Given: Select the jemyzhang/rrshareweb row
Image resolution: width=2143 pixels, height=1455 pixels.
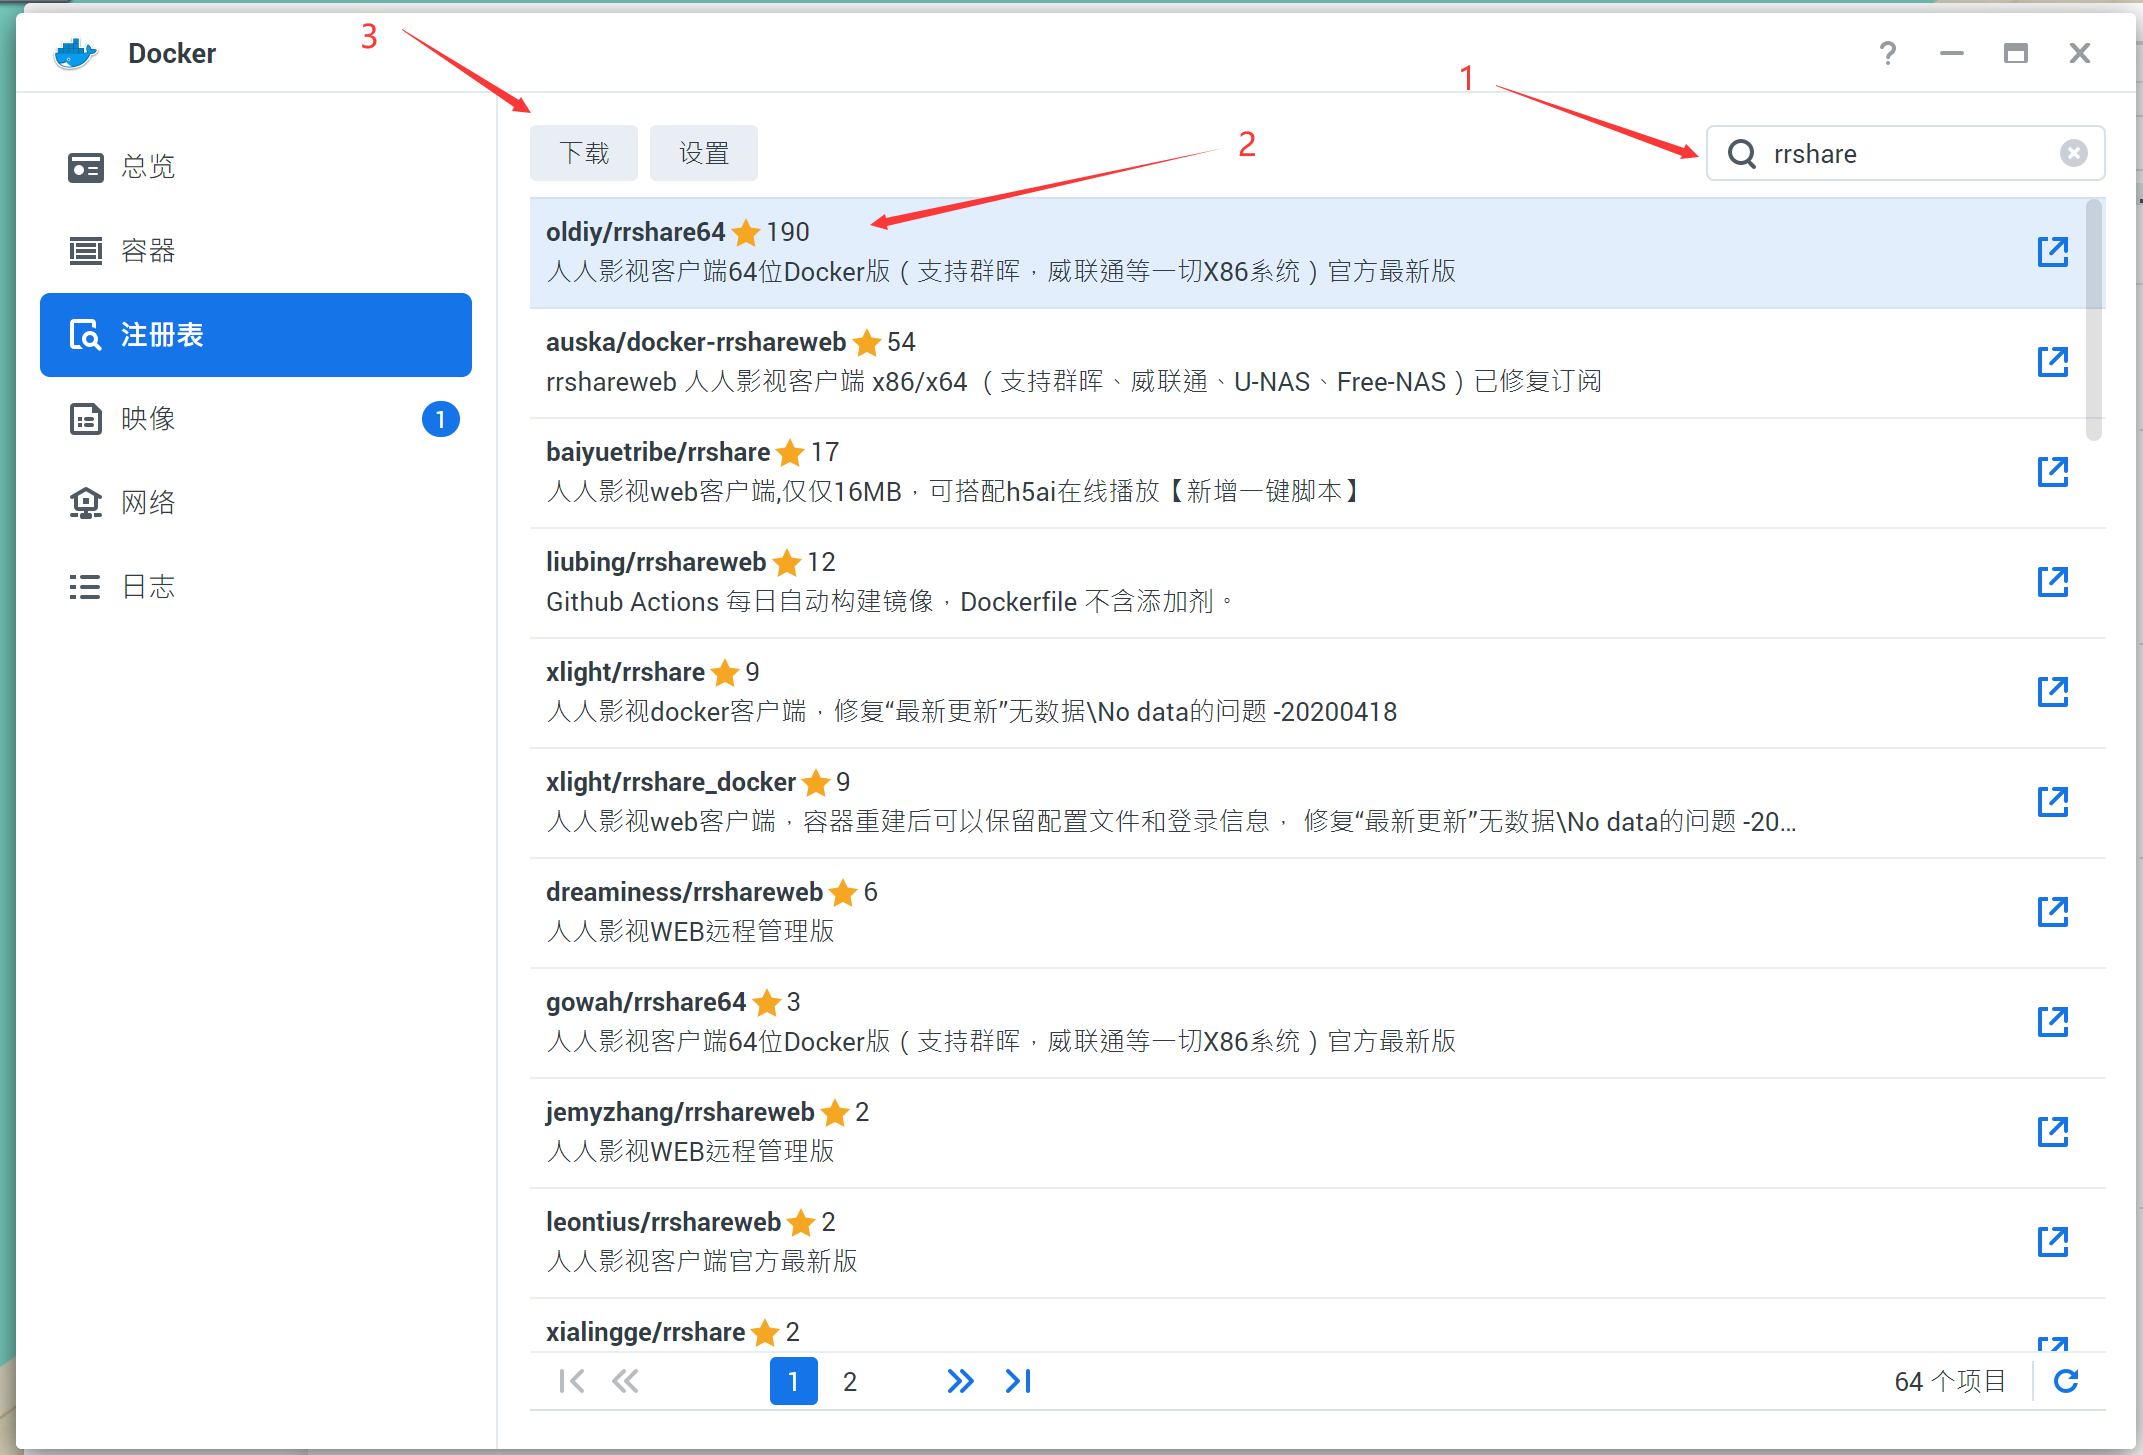Looking at the screenshot, I should (x=1318, y=1133).
